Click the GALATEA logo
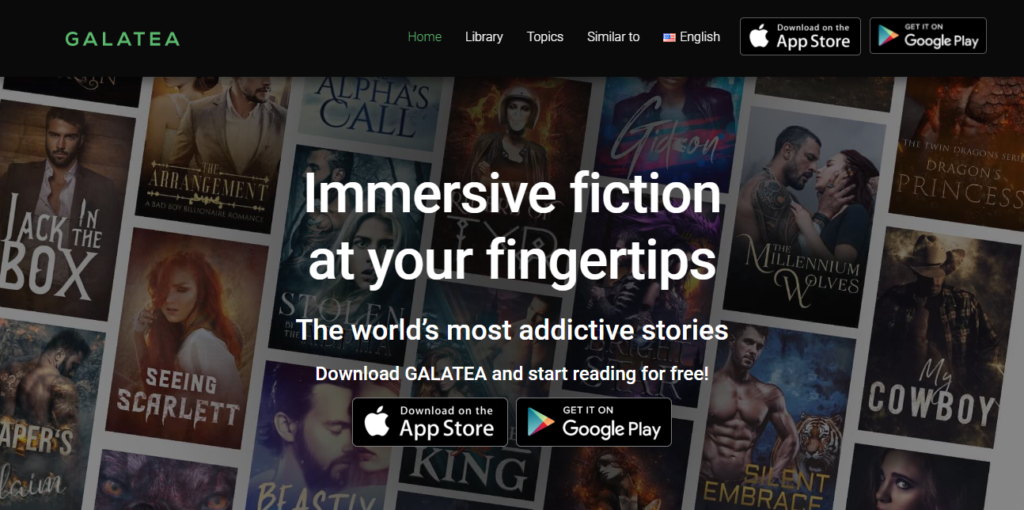Image resolution: width=1024 pixels, height=510 pixels. pyautogui.click(x=122, y=39)
